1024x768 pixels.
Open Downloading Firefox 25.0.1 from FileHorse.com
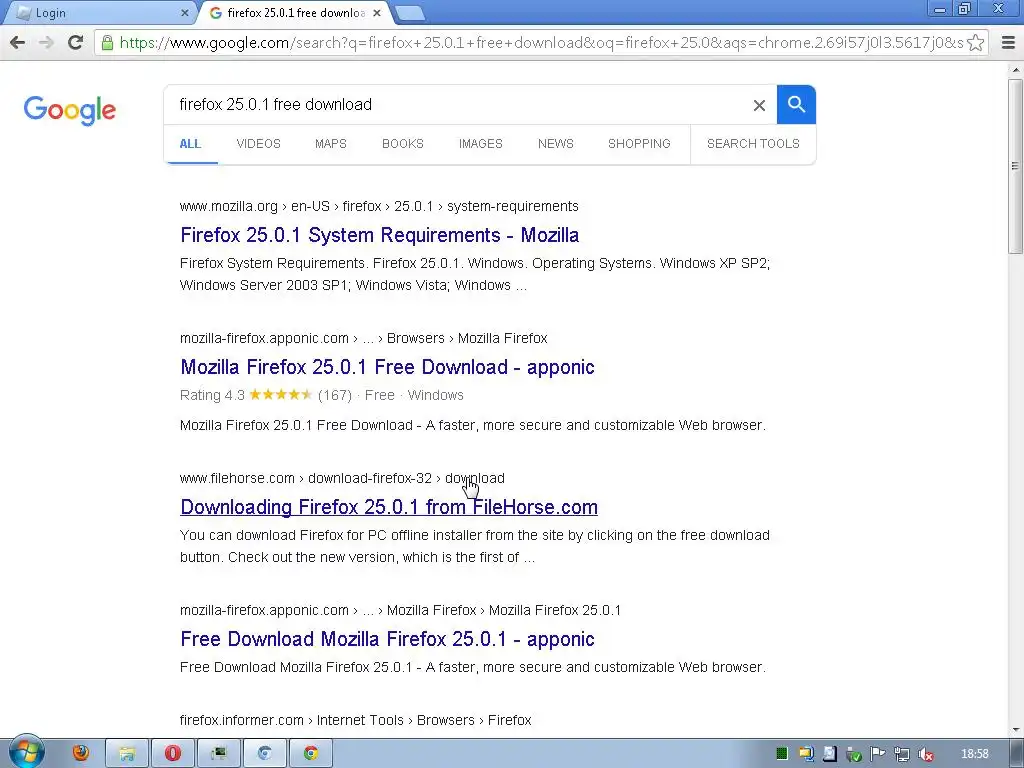point(389,507)
